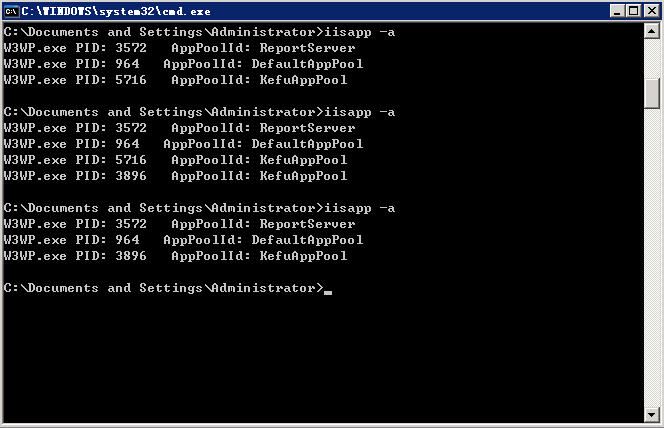Click 'ReportServer' in the first output block
Screen dimensions: 664x428
[x=307, y=48]
